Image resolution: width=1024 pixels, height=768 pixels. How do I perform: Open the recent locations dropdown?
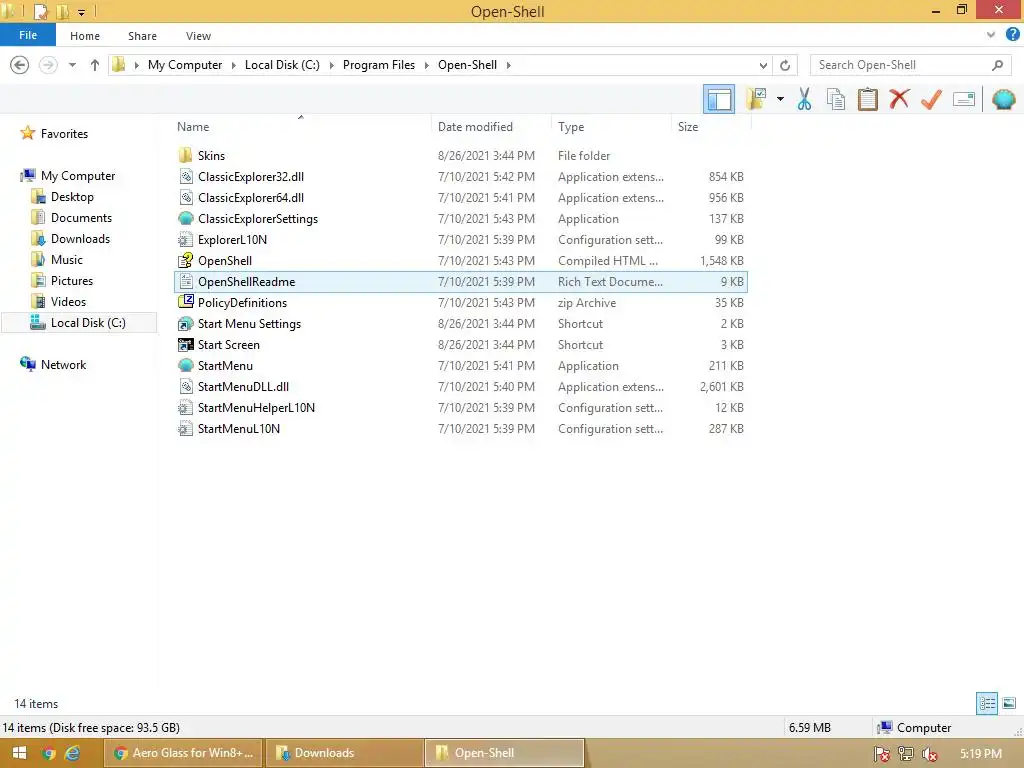coord(72,65)
